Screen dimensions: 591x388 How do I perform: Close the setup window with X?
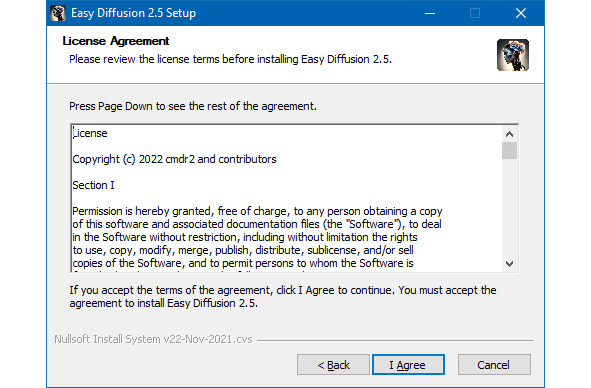point(521,13)
